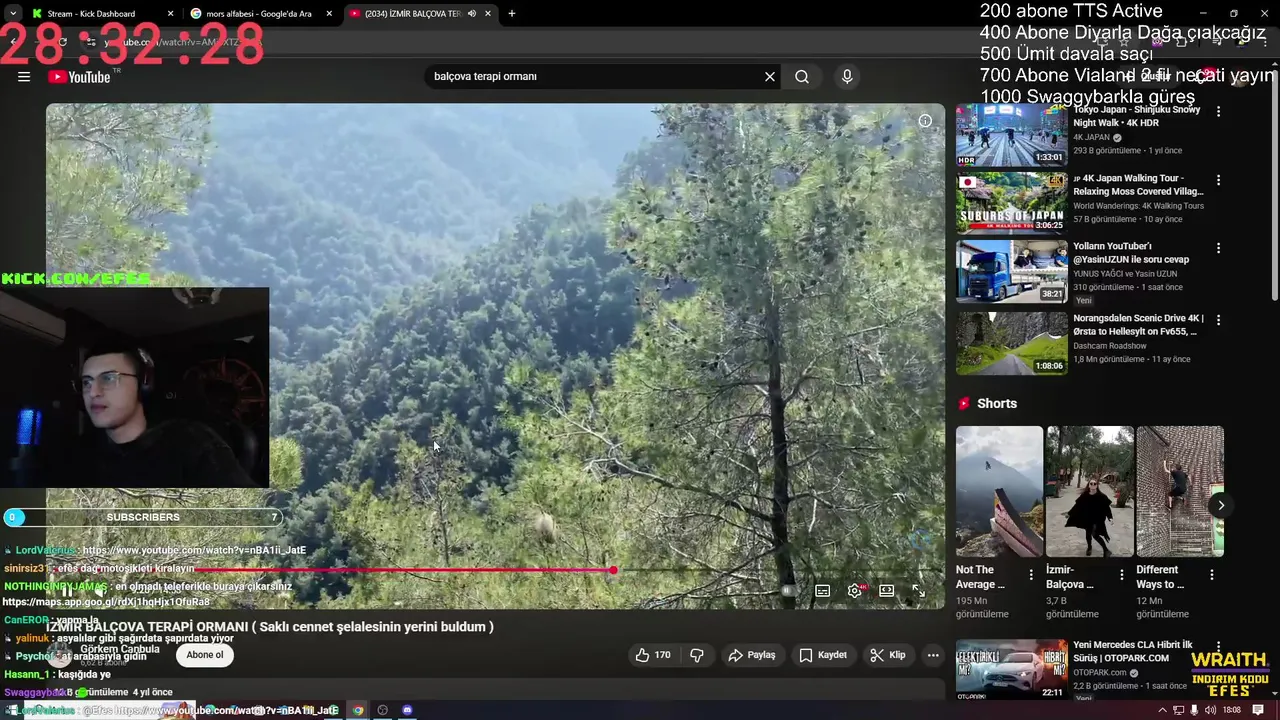Show hidden system tray icons chevron
This screenshot has width=1280, height=720.
coord(1162,710)
